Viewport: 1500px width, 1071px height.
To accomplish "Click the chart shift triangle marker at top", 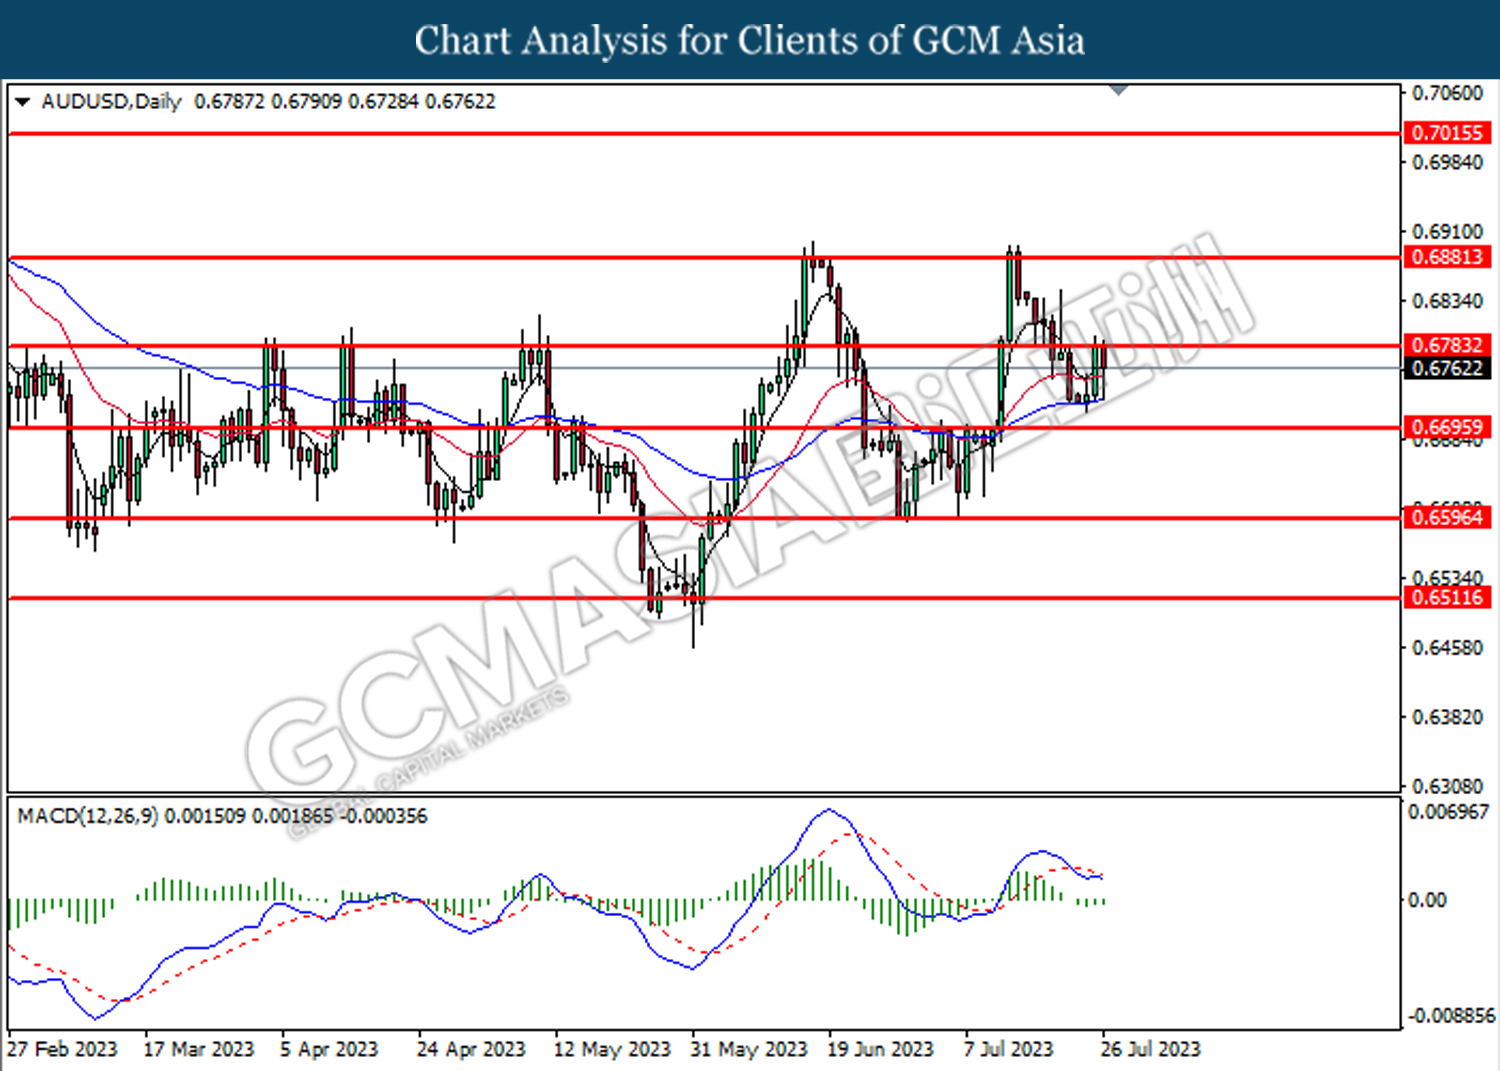I will click(x=1119, y=90).
